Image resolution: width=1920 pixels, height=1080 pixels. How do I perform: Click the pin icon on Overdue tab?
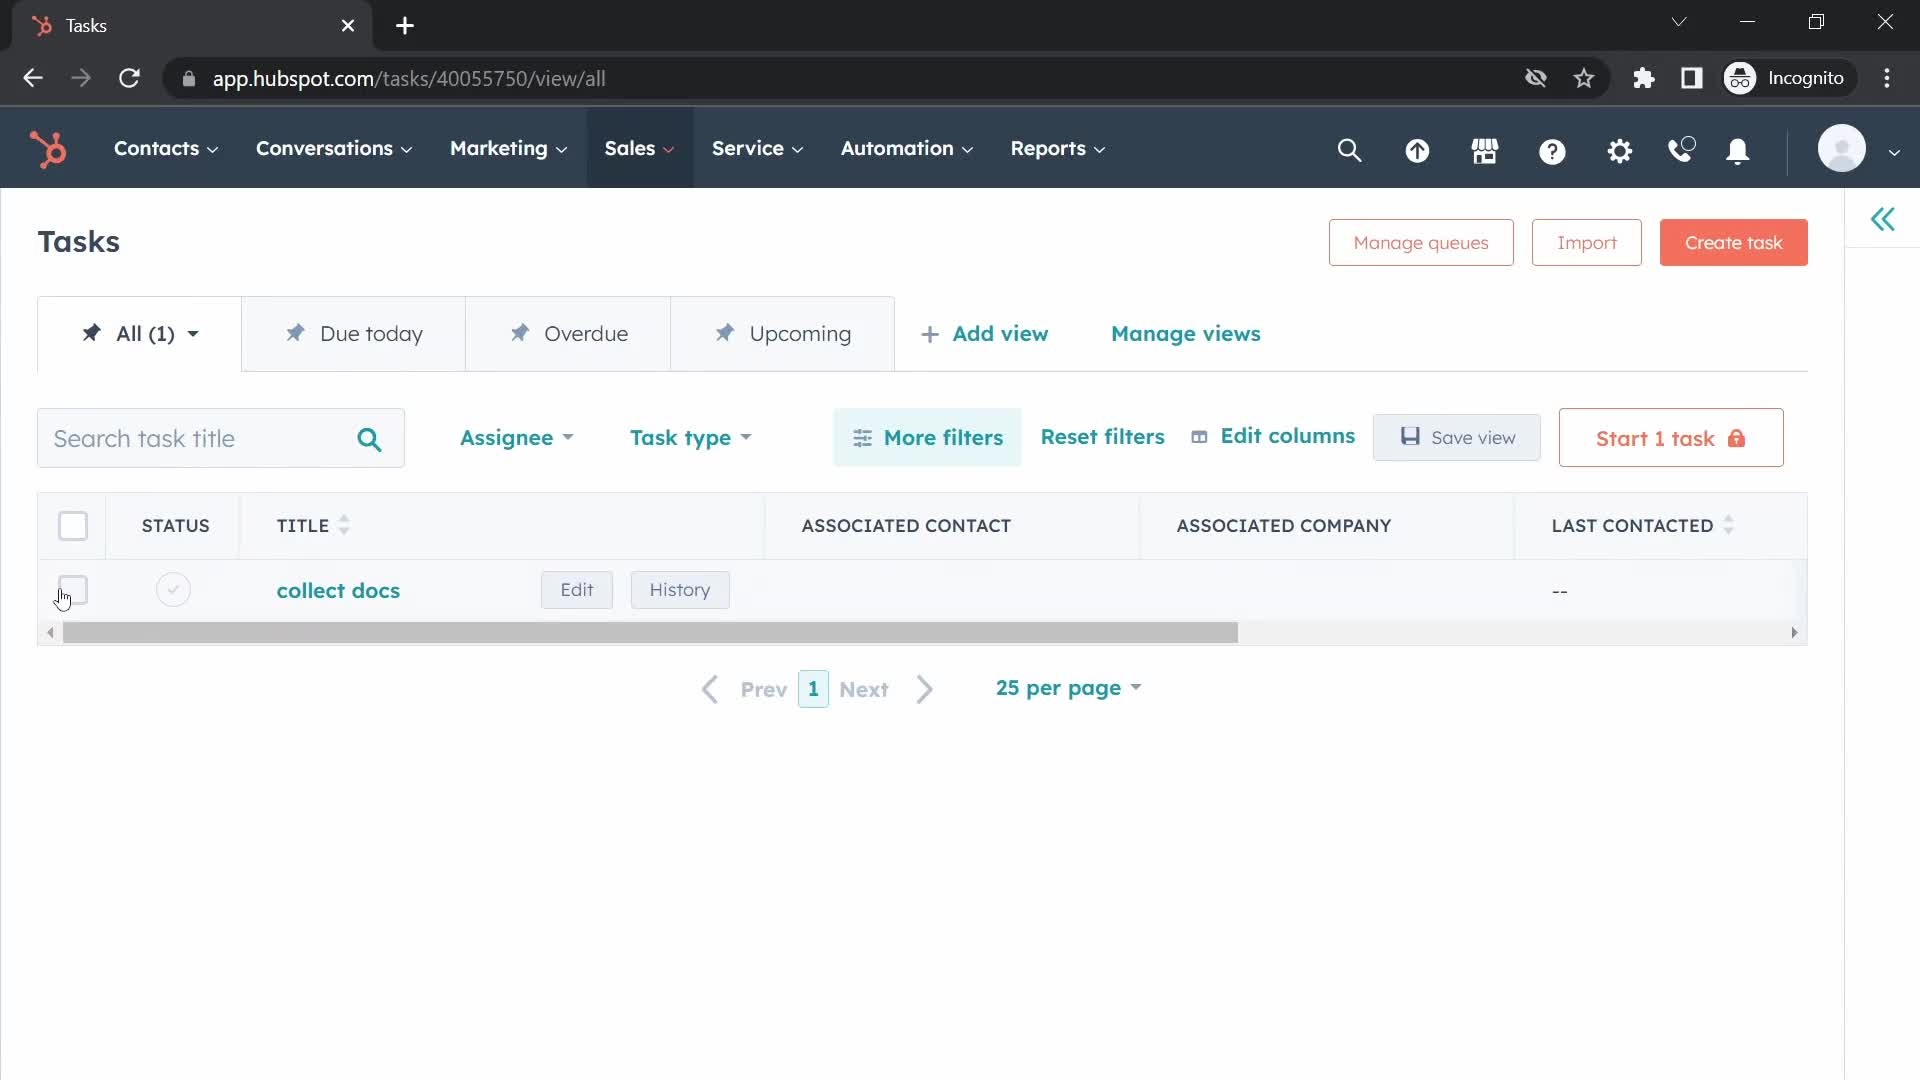[519, 333]
